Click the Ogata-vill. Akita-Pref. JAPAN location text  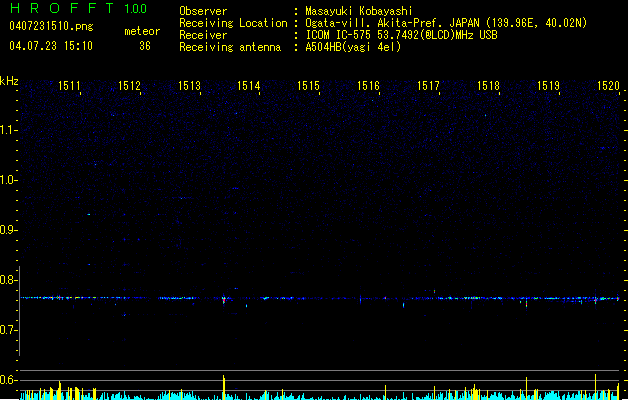click(446, 23)
